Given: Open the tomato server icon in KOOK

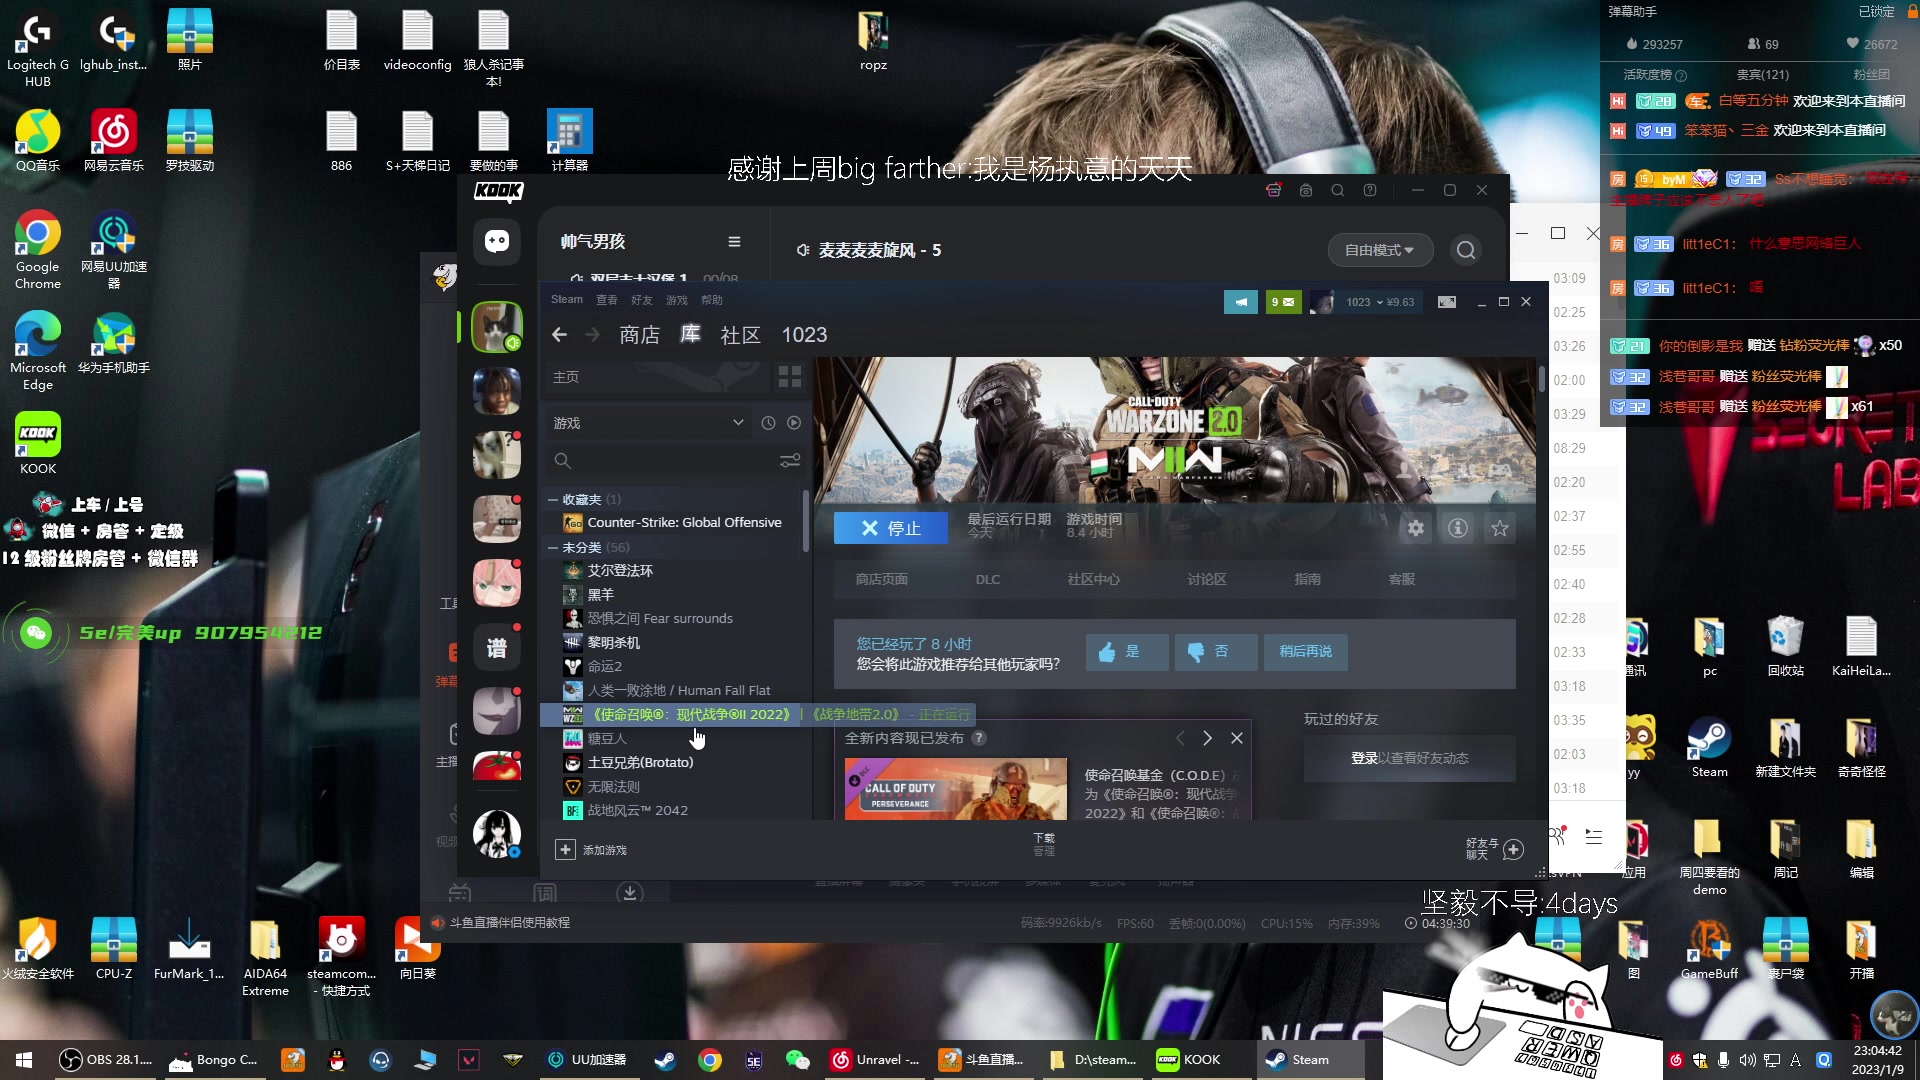Looking at the screenshot, I should click(x=497, y=767).
